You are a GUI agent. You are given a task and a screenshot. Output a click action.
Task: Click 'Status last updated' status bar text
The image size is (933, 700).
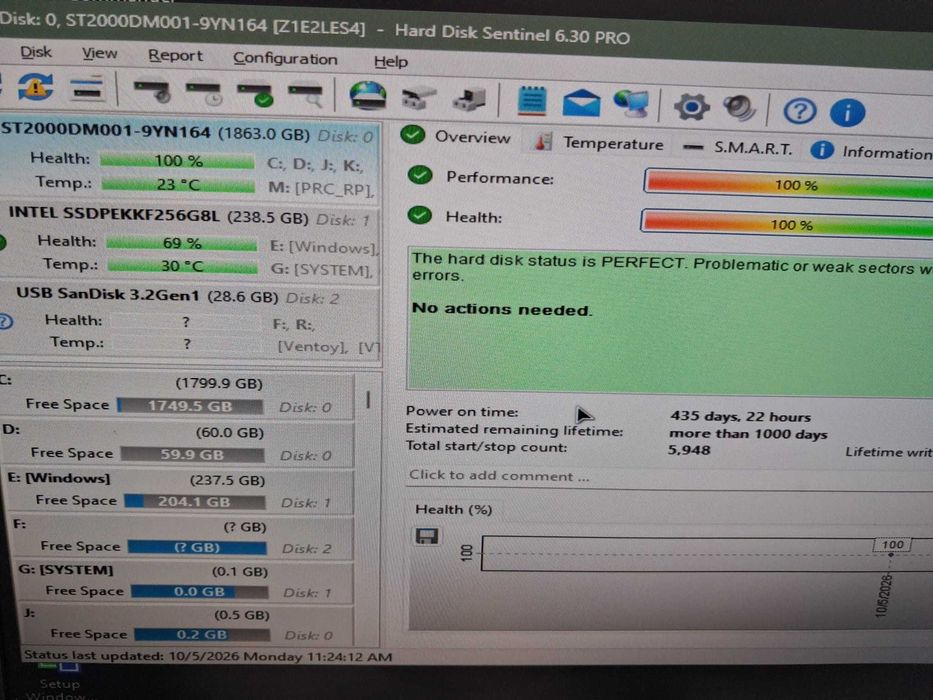tap(208, 656)
